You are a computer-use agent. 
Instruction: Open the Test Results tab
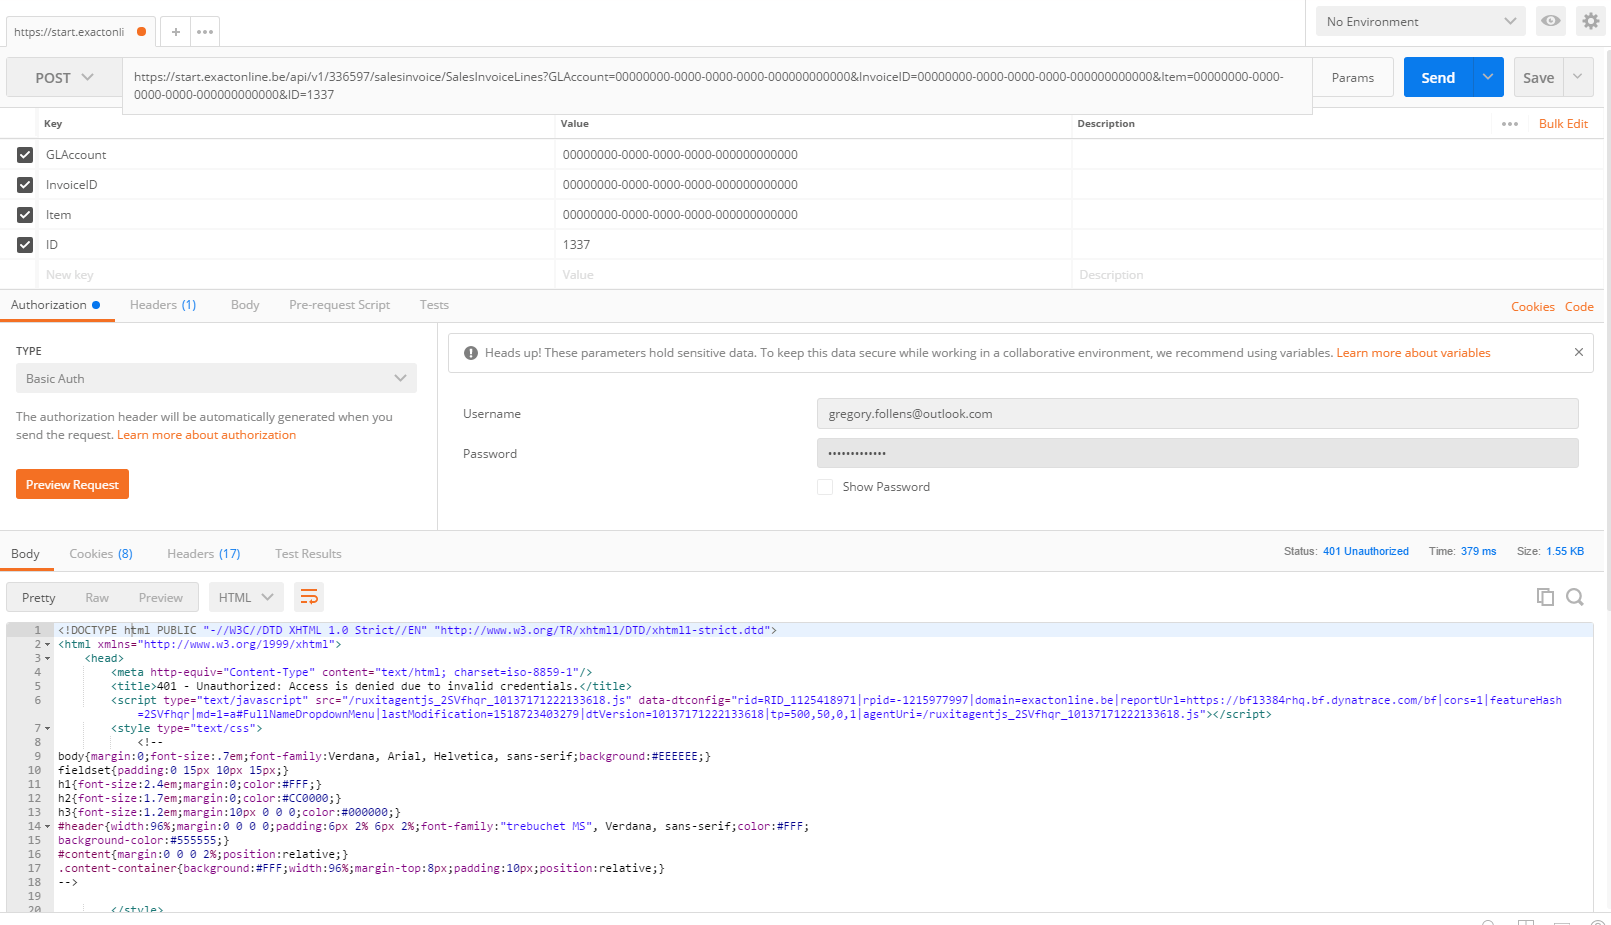(x=308, y=554)
